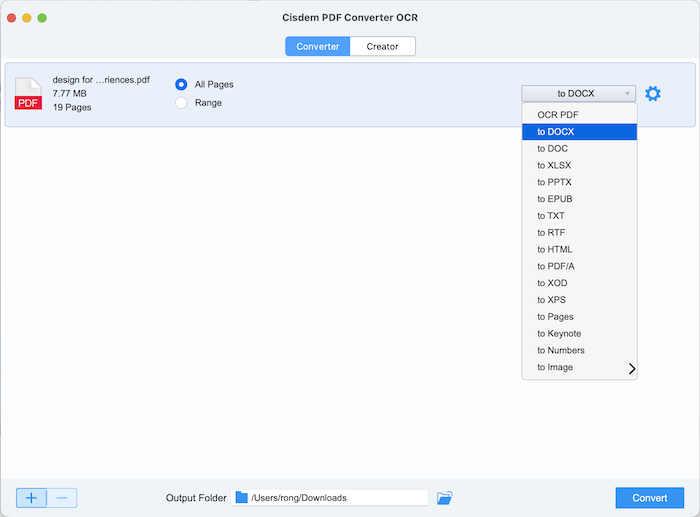The image size is (700, 517).
Task: Choose to TXT output format
Action: 579,216
